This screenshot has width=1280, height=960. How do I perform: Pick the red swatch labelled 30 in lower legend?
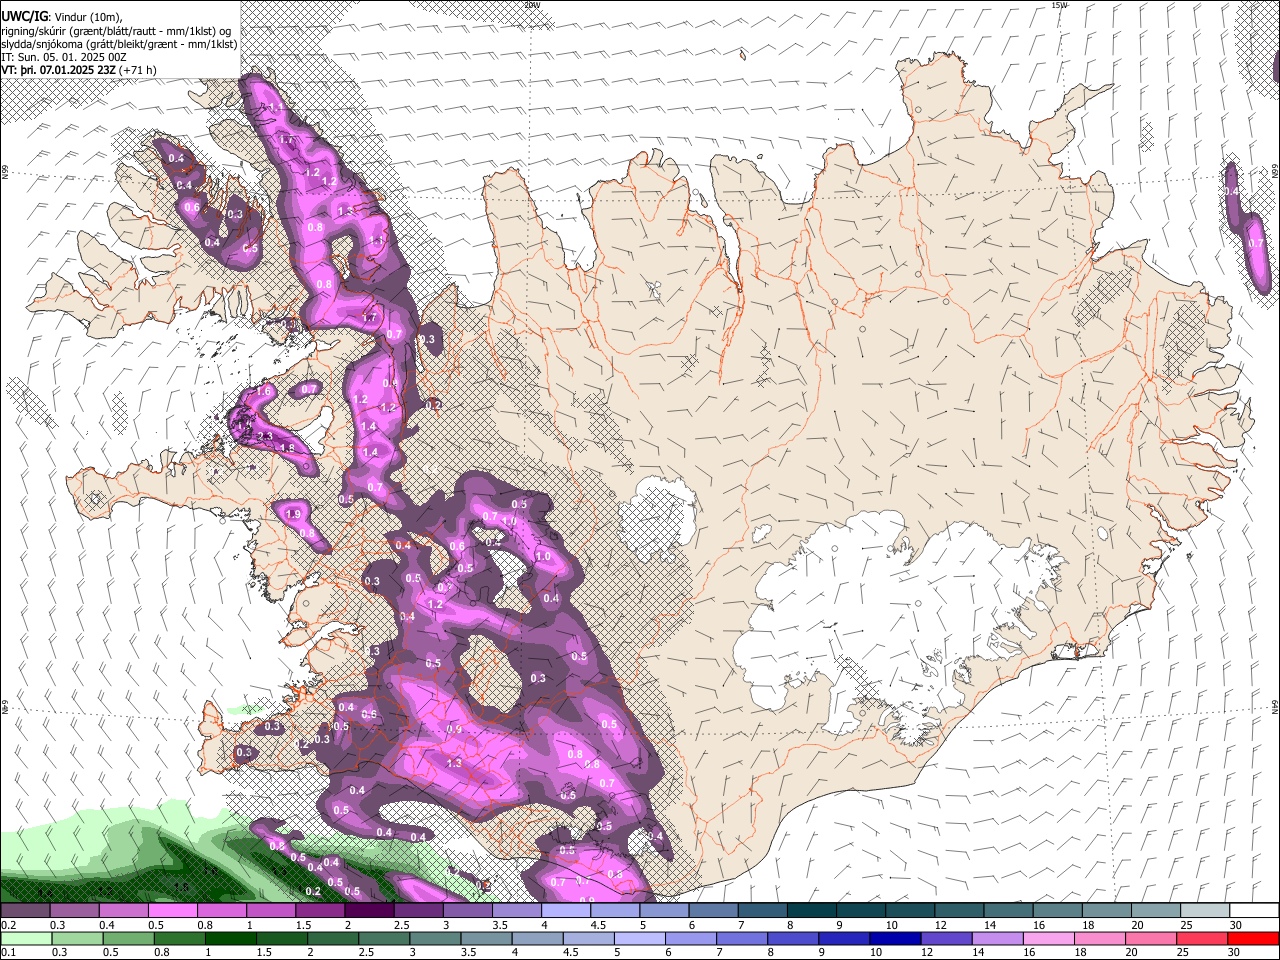[x=1252, y=938]
